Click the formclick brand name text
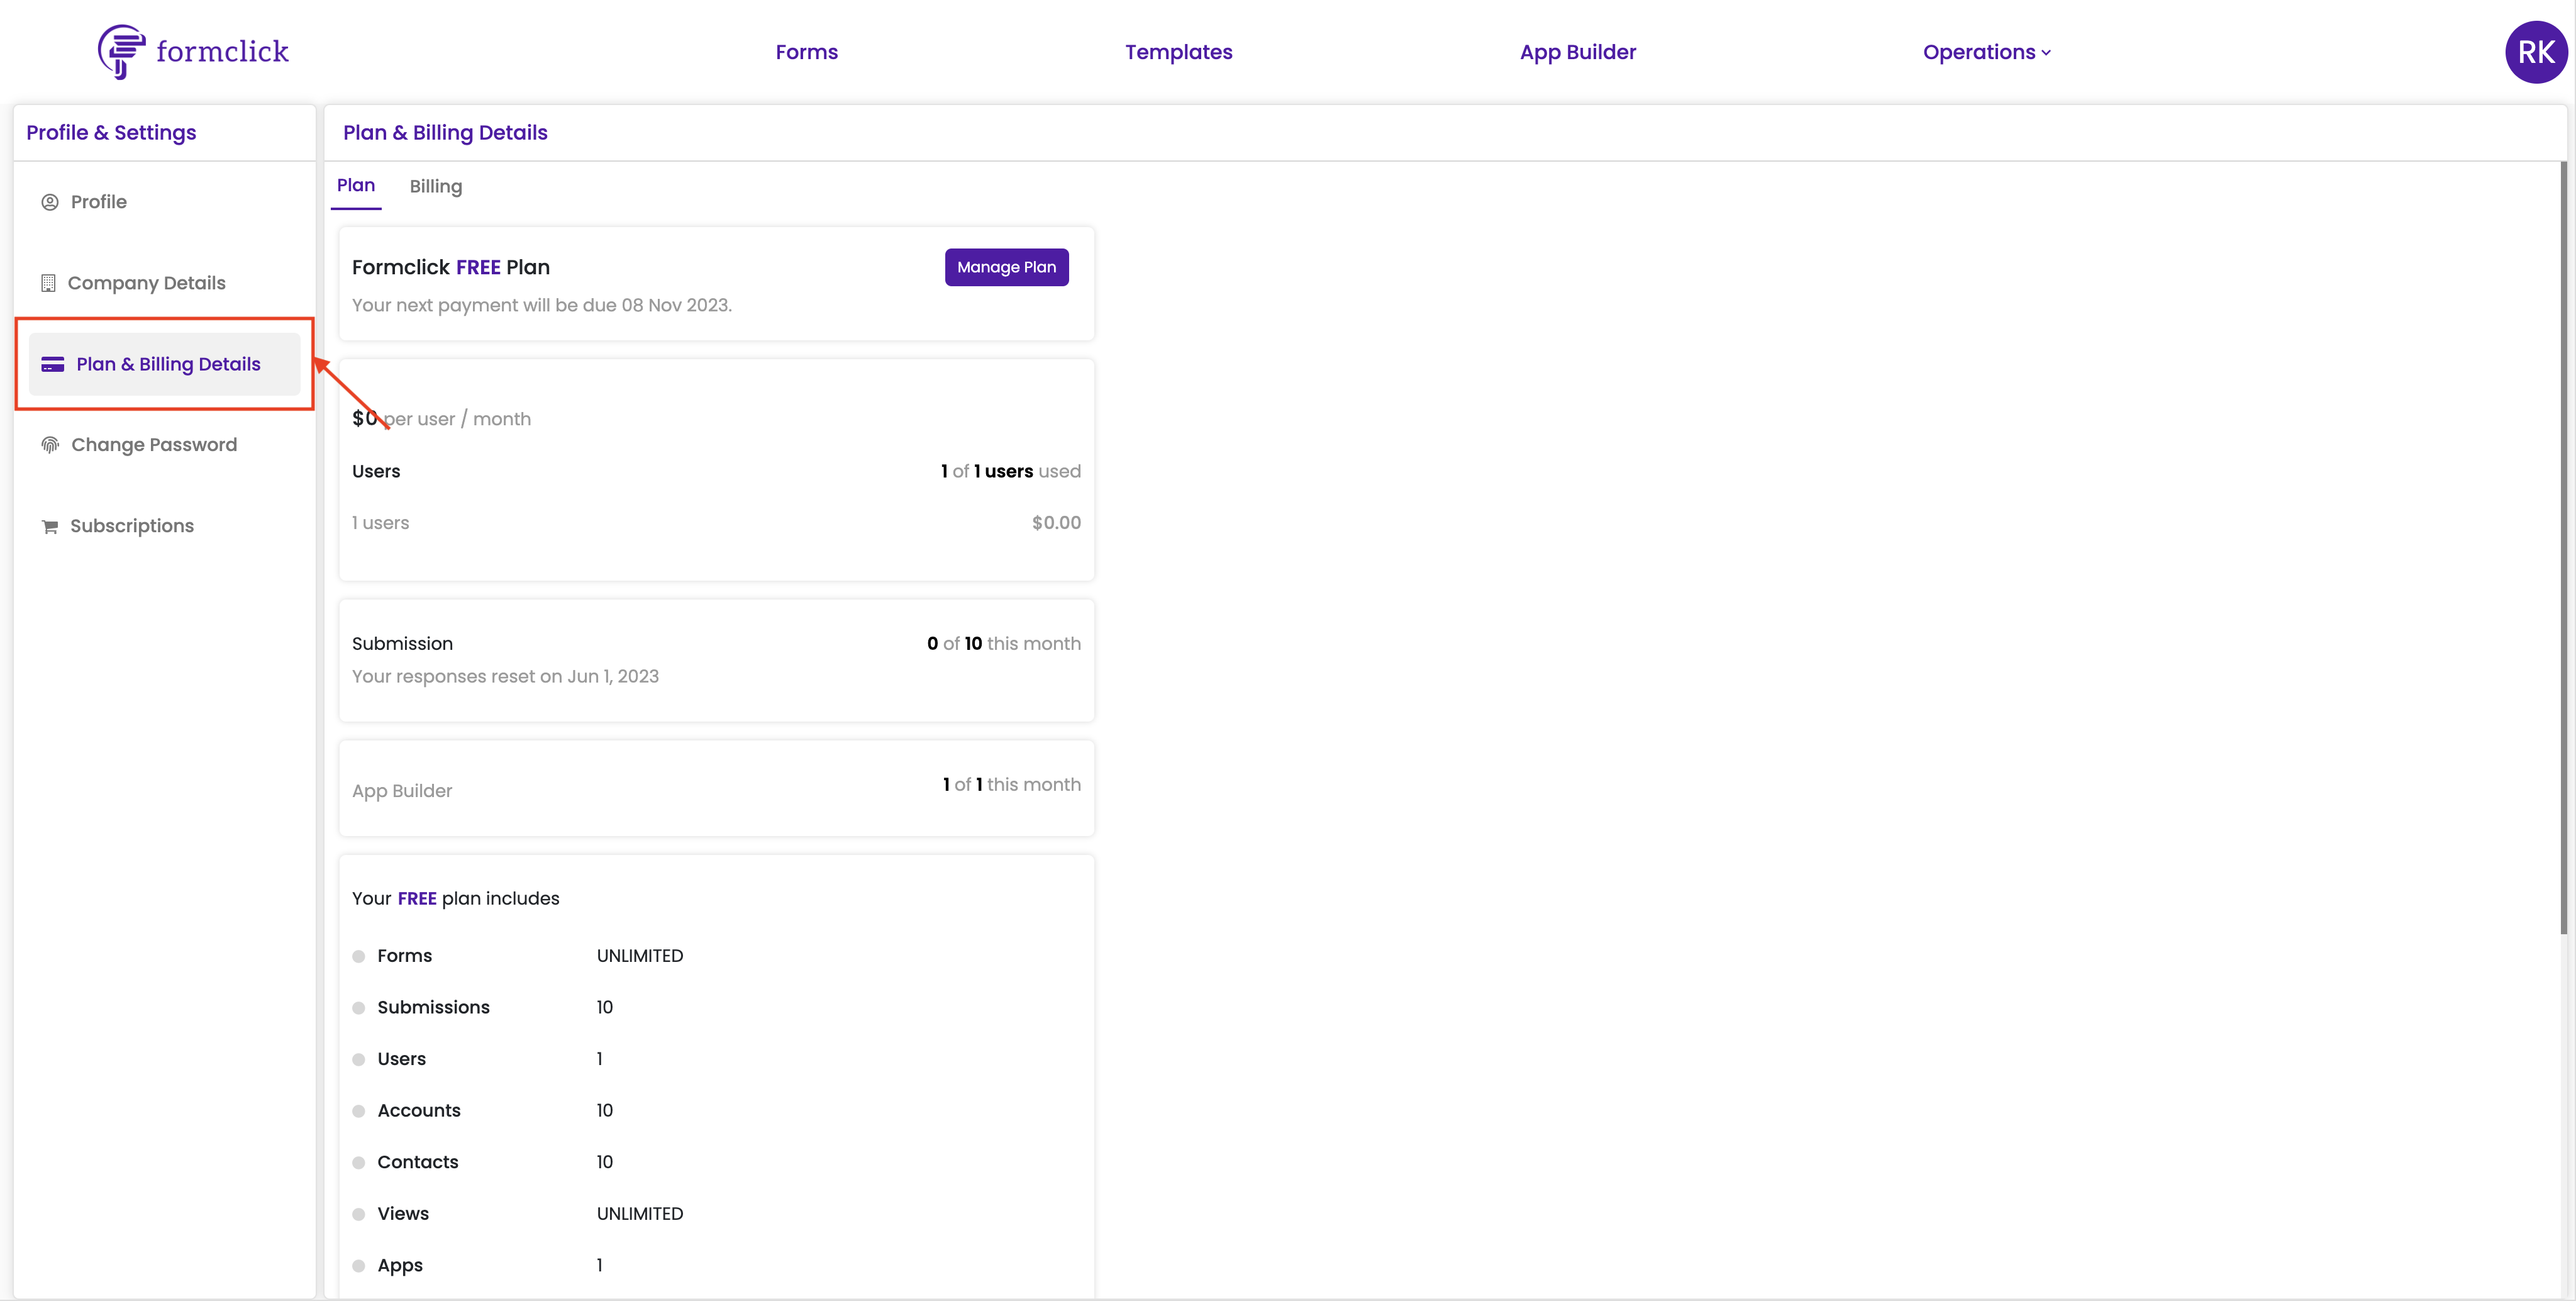Image resolution: width=2576 pixels, height=1301 pixels. (x=222, y=51)
